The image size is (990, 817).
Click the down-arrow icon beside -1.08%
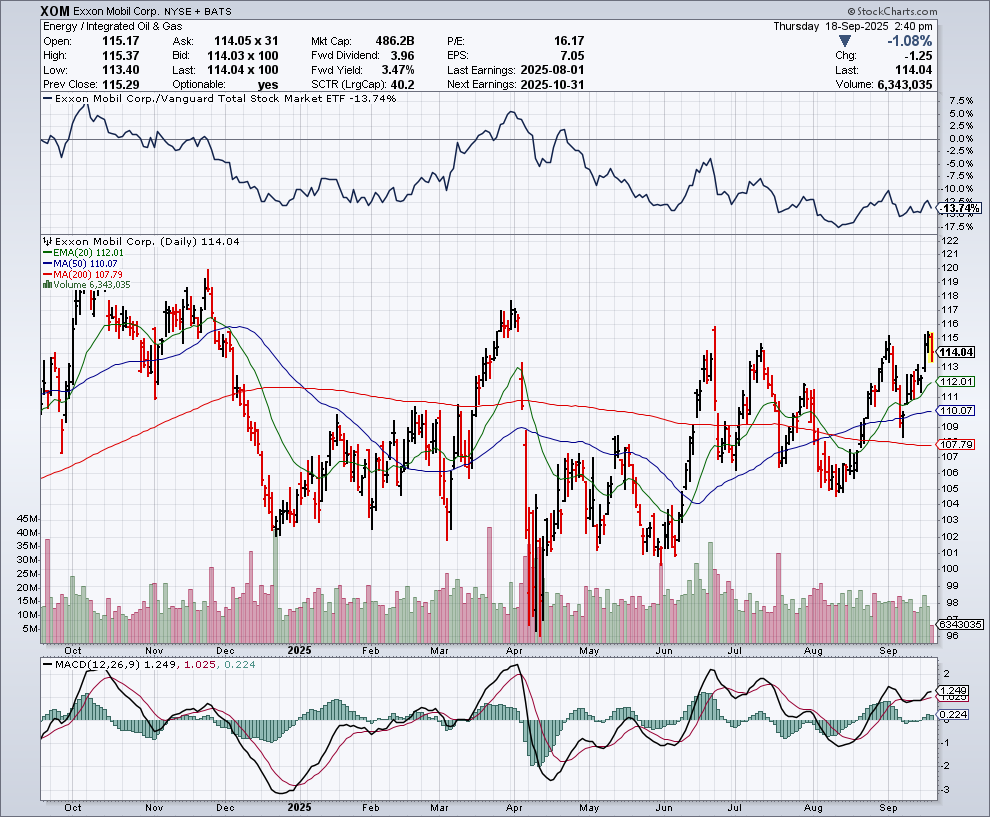click(x=844, y=41)
